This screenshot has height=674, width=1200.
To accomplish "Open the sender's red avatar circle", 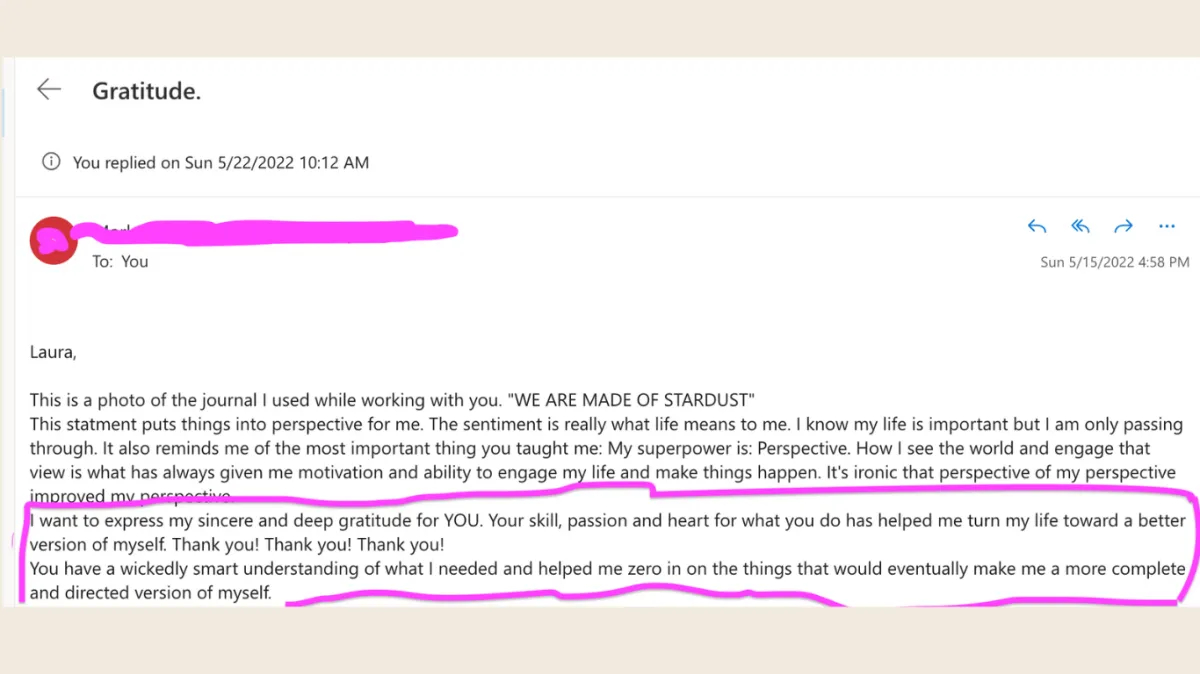I will click(x=53, y=241).
